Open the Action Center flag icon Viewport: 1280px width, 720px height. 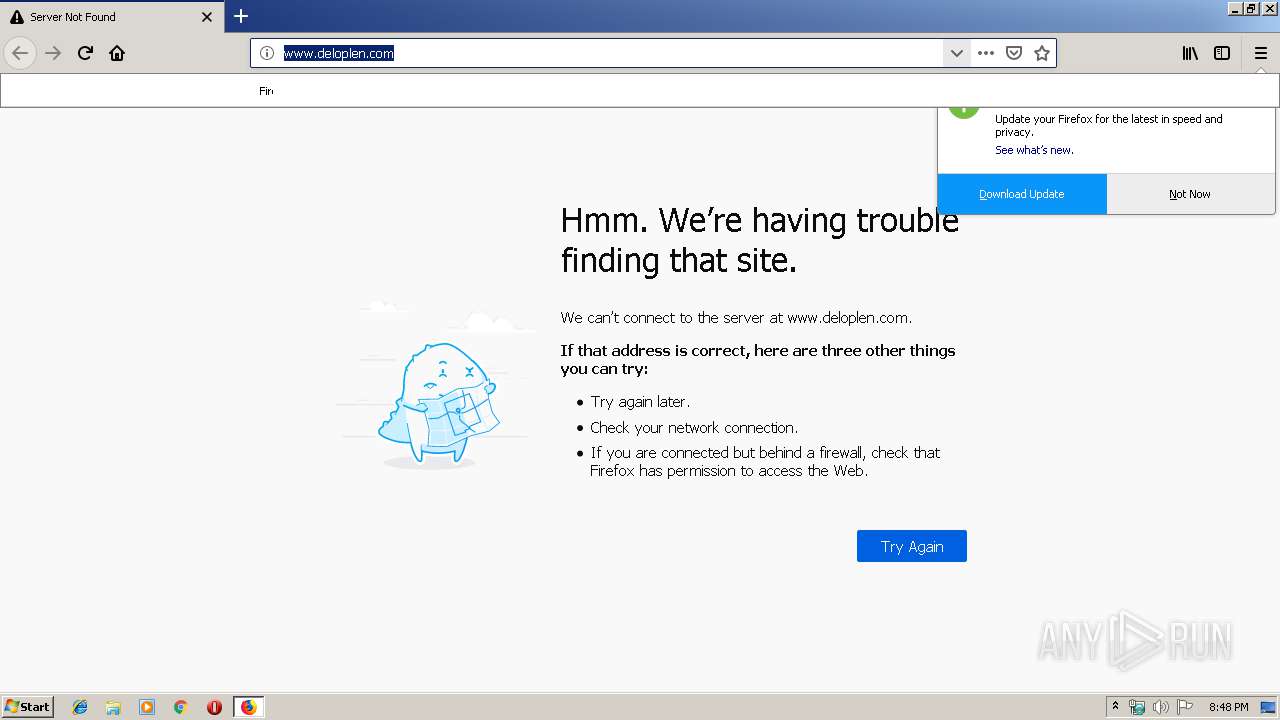click(1185, 707)
